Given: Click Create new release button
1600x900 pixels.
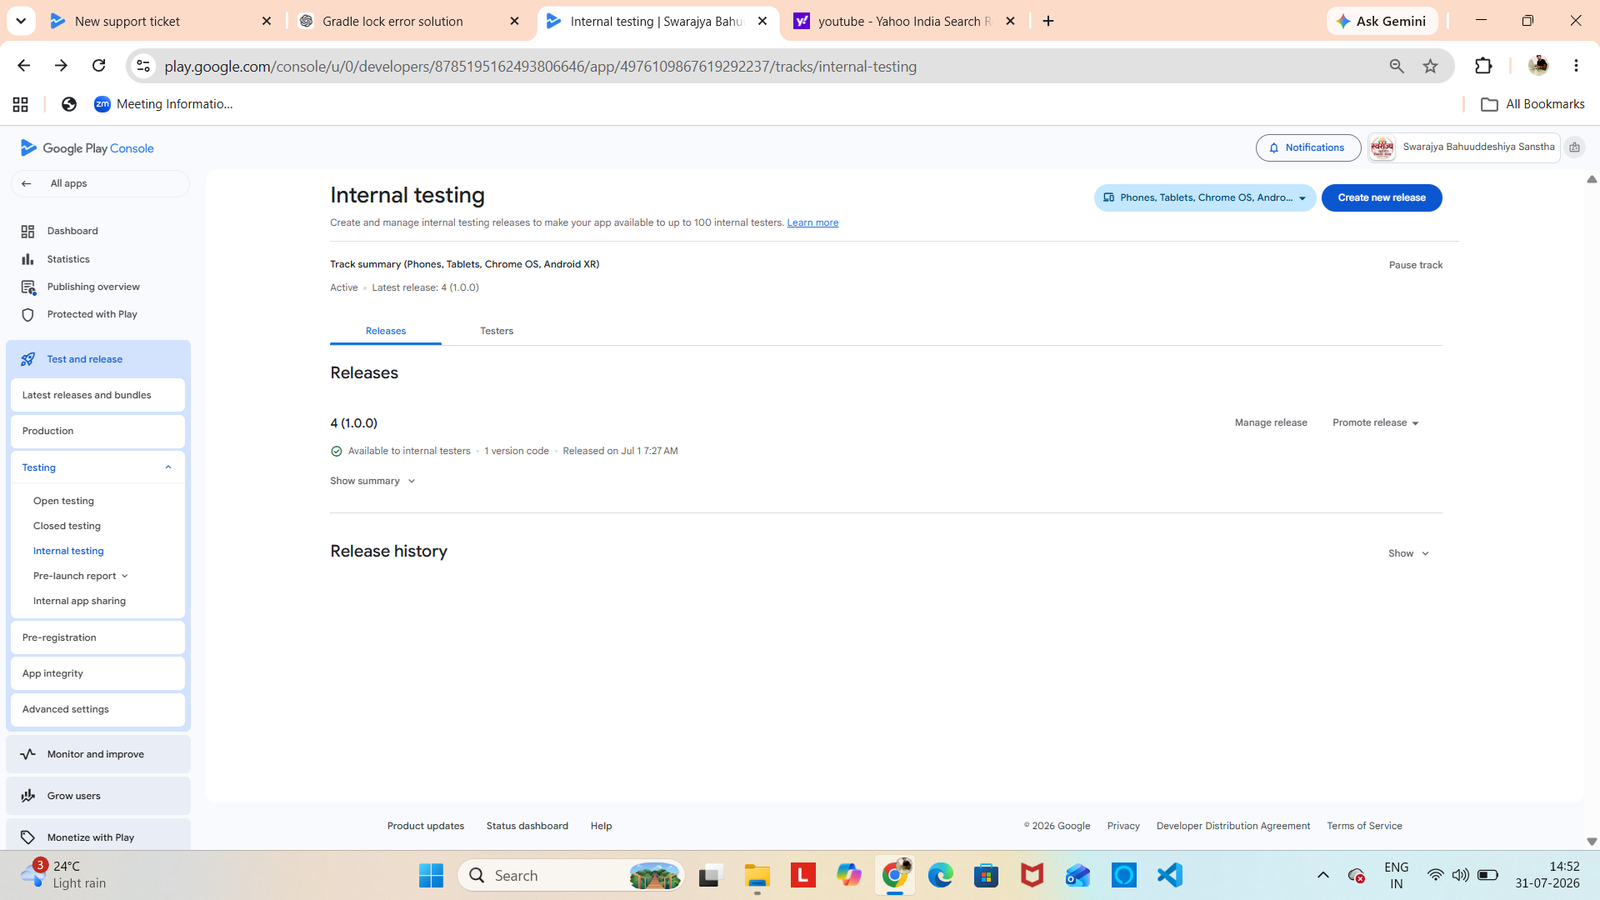Looking at the screenshot, I should (x=1382, y=198).
